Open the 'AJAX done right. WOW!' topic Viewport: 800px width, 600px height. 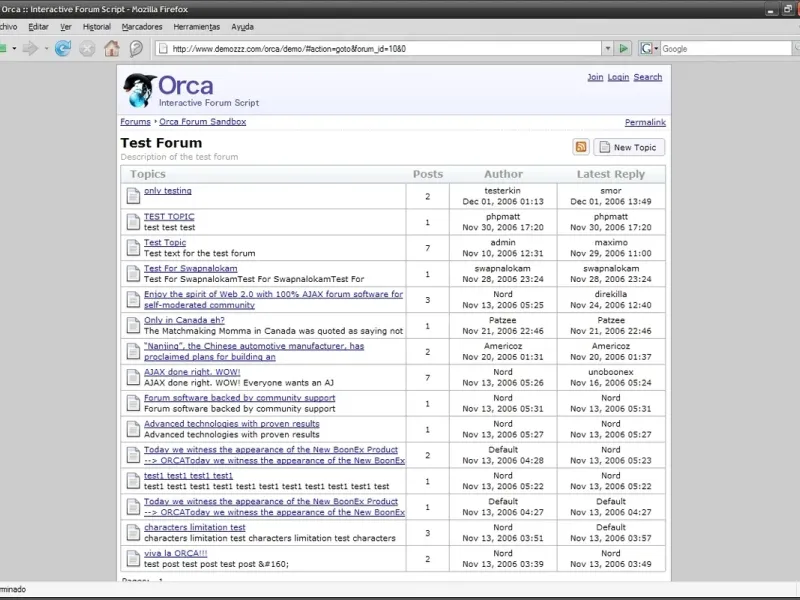tap(192, 372)
